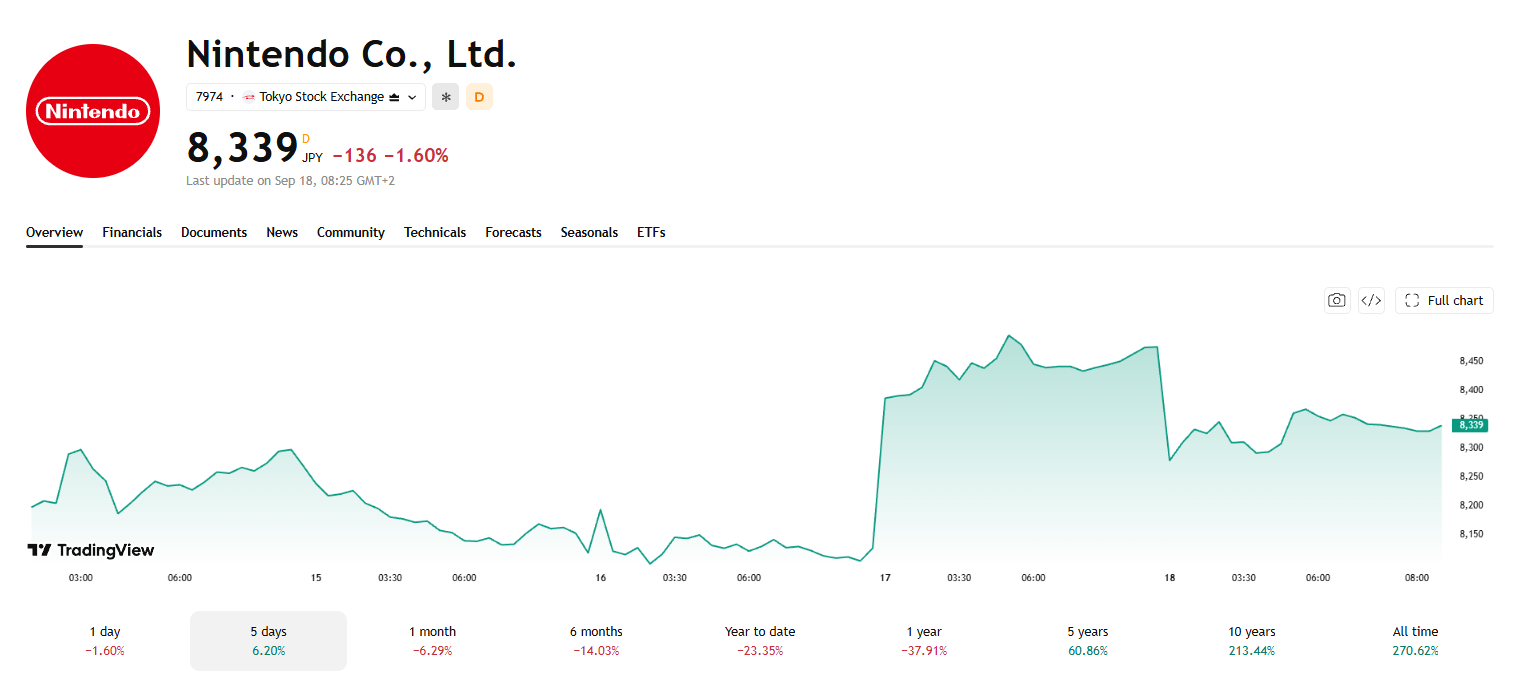Screen dimensions: 1516x674
Task: Click the asterisk badge next to exchange
Action: pos(446,97)
